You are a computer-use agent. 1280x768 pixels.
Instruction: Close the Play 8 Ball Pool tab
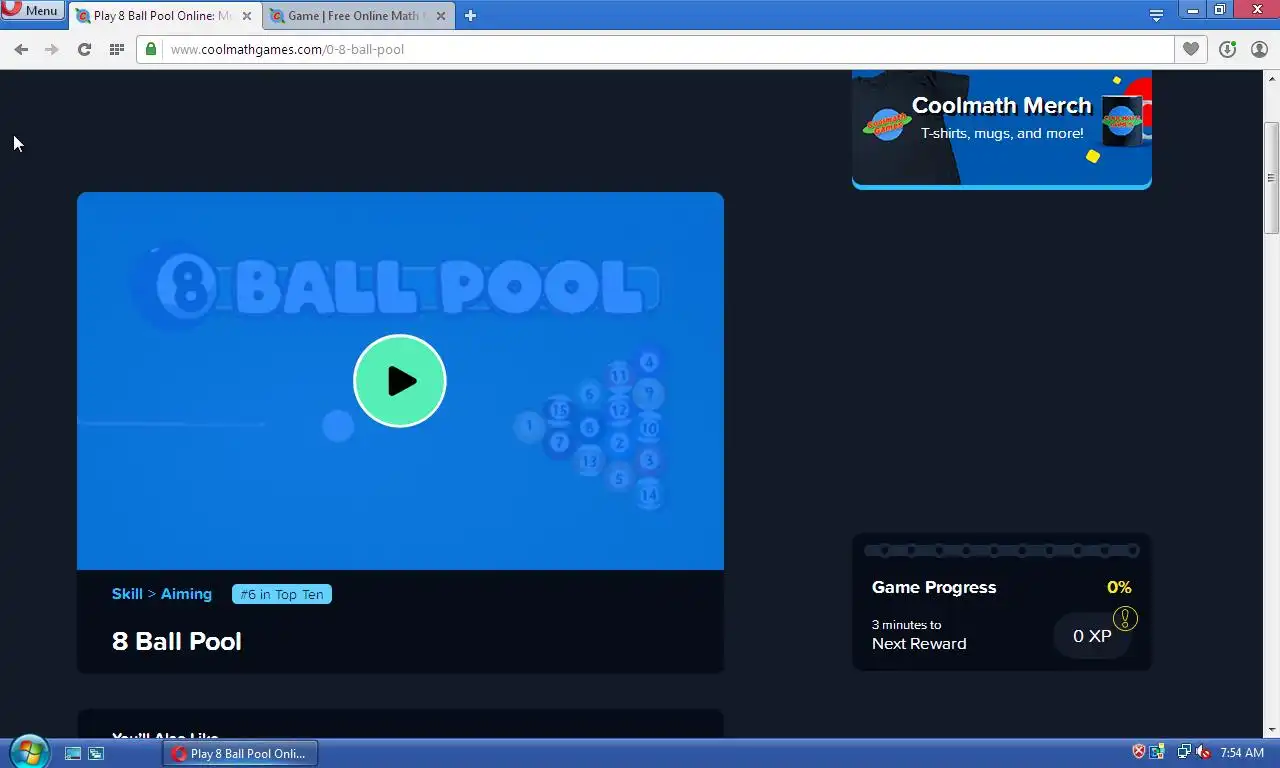click(247, 16)
